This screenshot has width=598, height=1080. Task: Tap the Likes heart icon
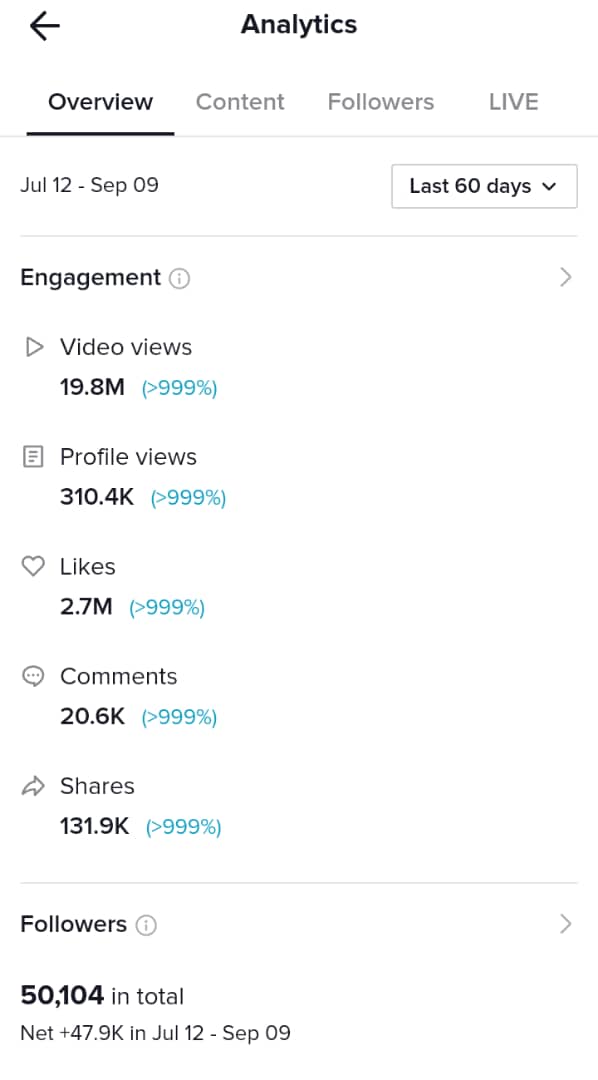click(x=33, y=566)
